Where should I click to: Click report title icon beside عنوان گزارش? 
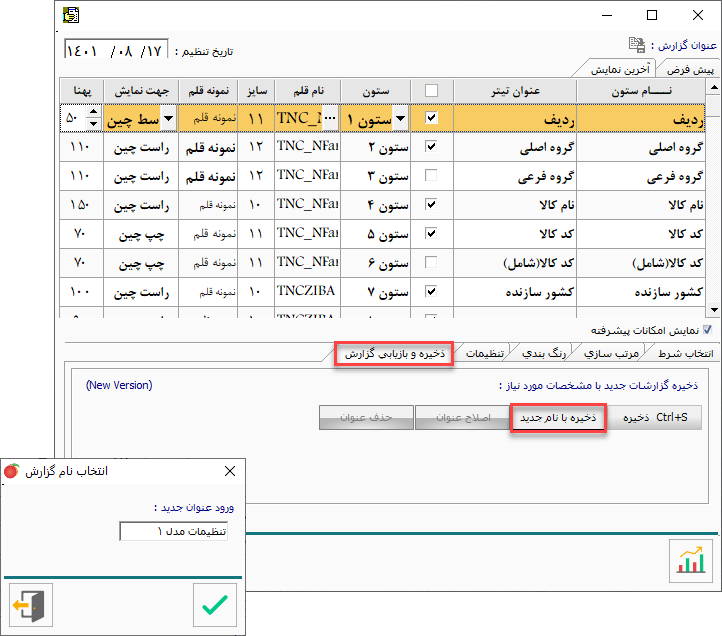[x=637, y=45]
